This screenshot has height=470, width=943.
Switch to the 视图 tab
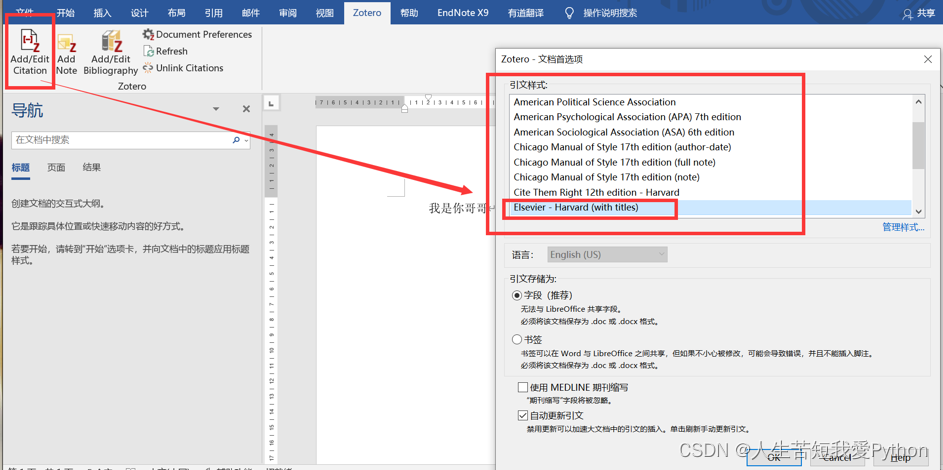[324, 13]
